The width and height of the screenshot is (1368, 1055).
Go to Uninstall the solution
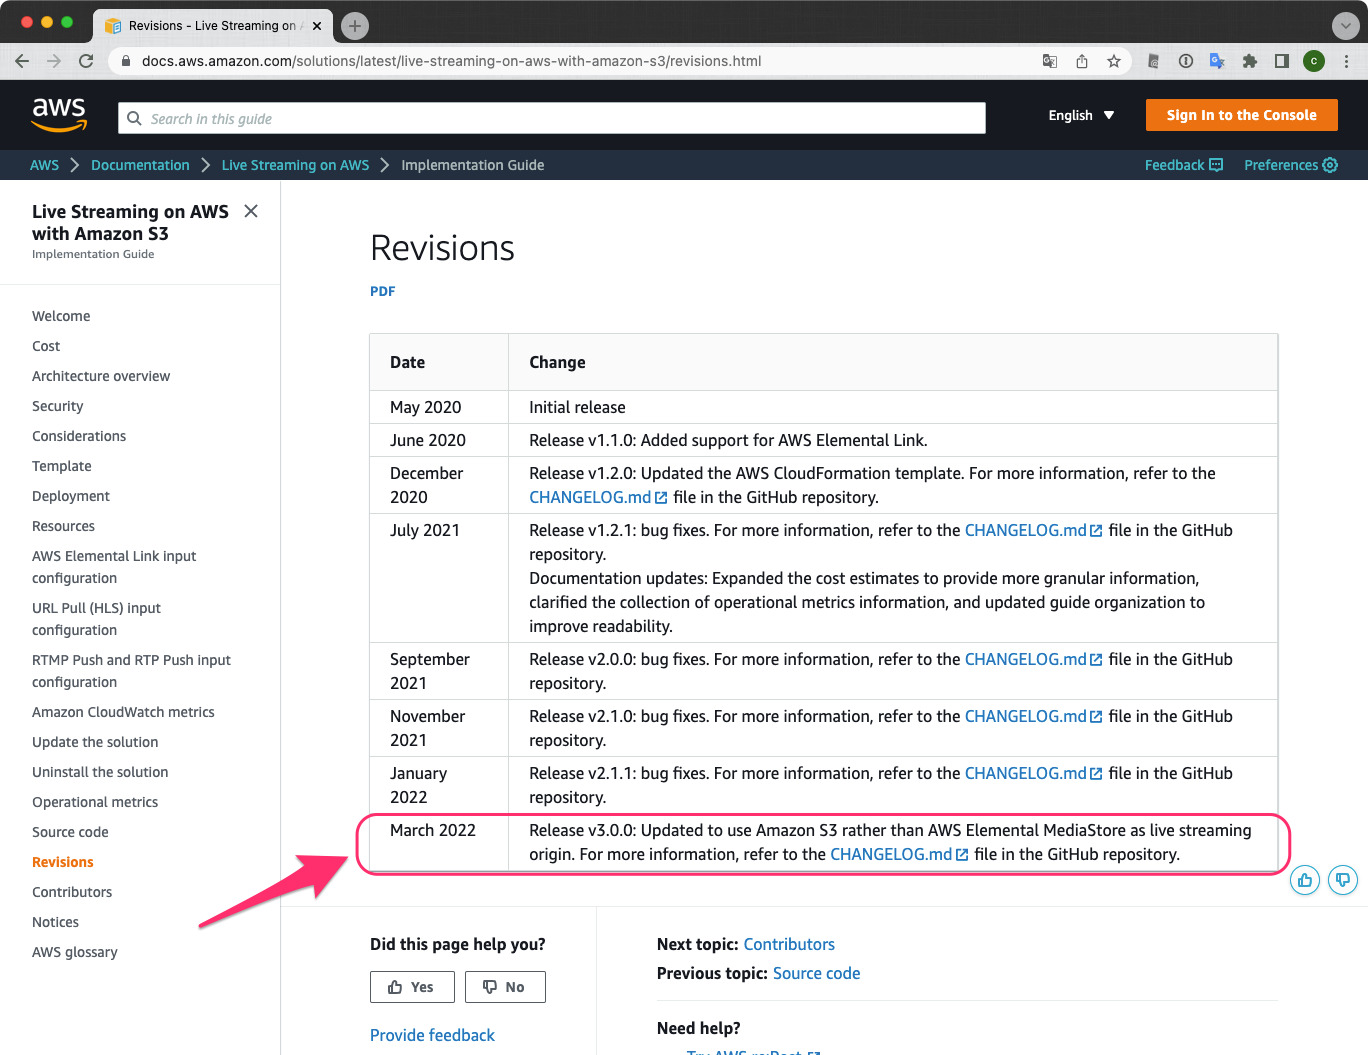click(x=100, y=772)
